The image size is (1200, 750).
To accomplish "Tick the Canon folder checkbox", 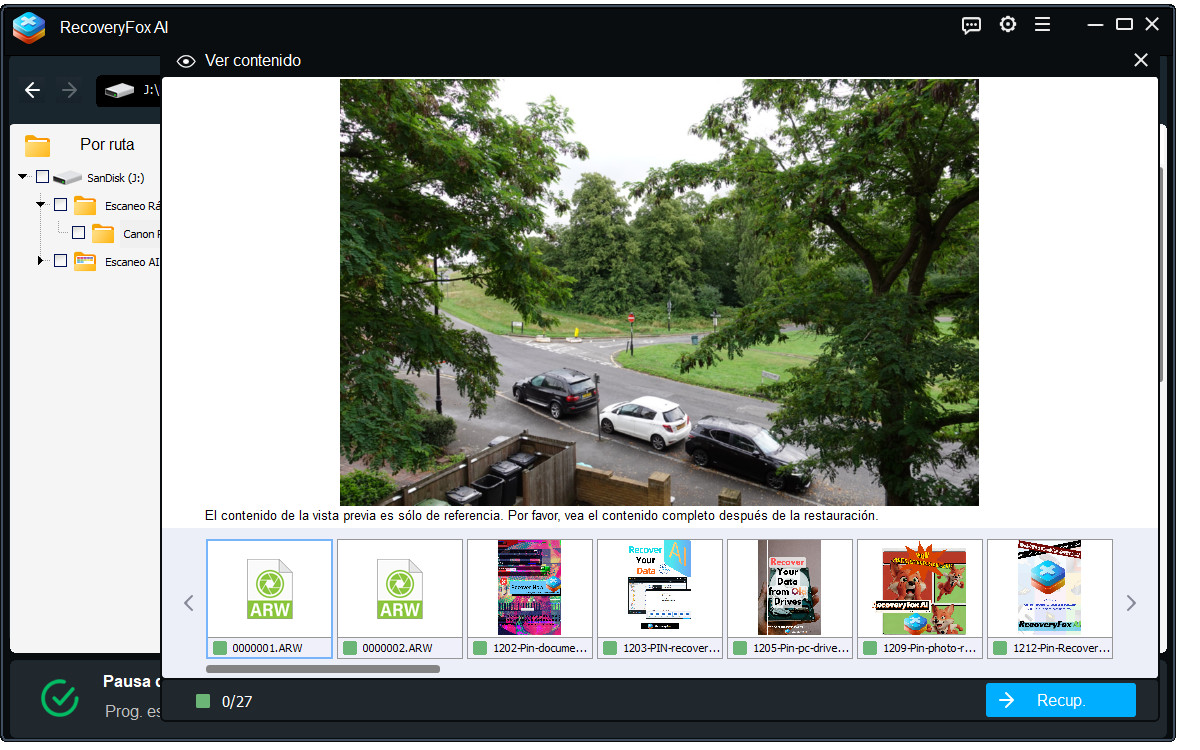I will (78, 233).
